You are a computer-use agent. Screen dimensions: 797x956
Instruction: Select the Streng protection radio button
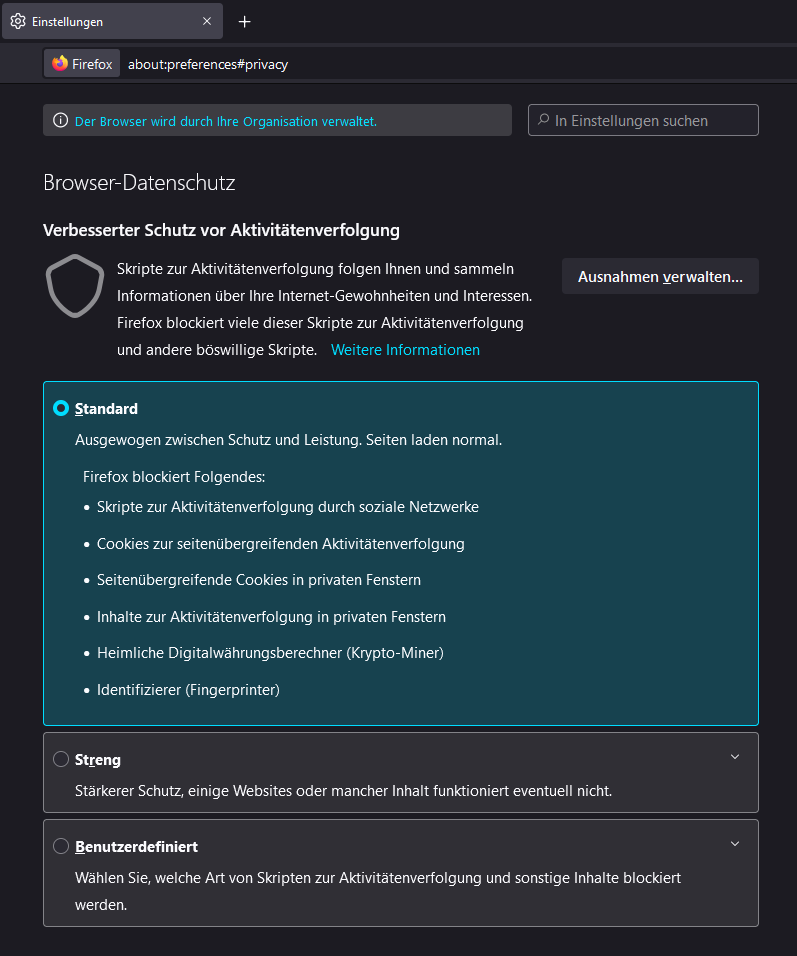tap(60, 759)
